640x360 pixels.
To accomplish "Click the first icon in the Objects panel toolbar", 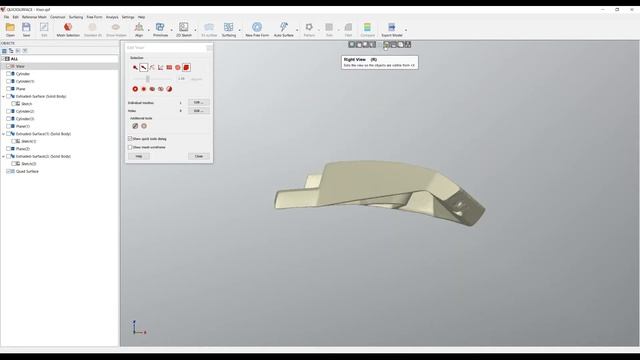I will [x=4, y=51].
